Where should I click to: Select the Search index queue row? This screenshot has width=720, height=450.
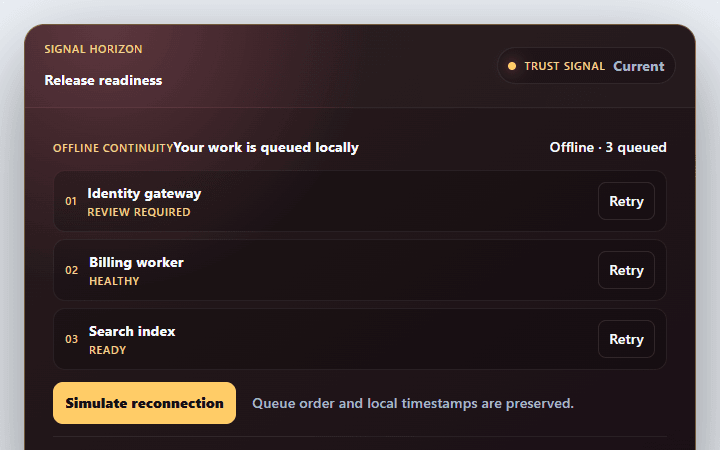tap(360, 339)
